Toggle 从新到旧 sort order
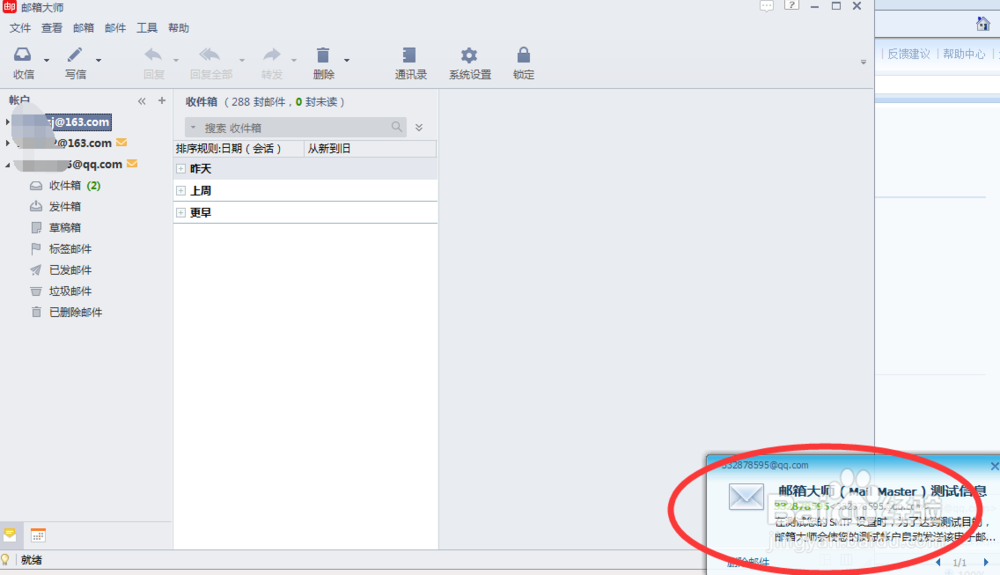The width and height of the screenshot is (1000, 575). (370, 149)
